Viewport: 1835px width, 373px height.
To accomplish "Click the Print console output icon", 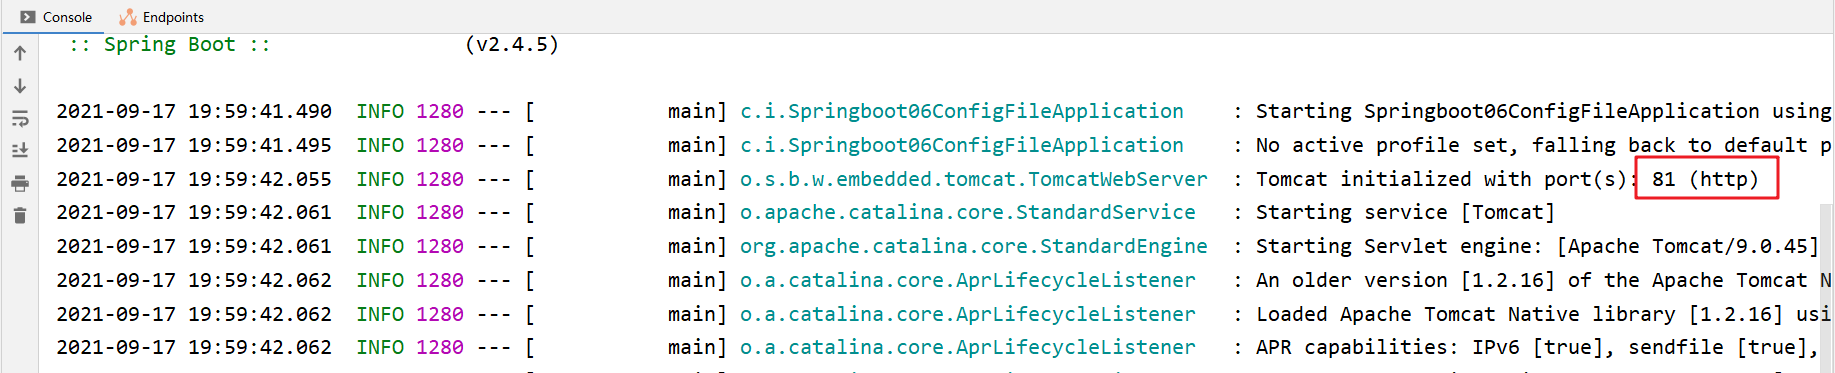I will pos(20,184).
